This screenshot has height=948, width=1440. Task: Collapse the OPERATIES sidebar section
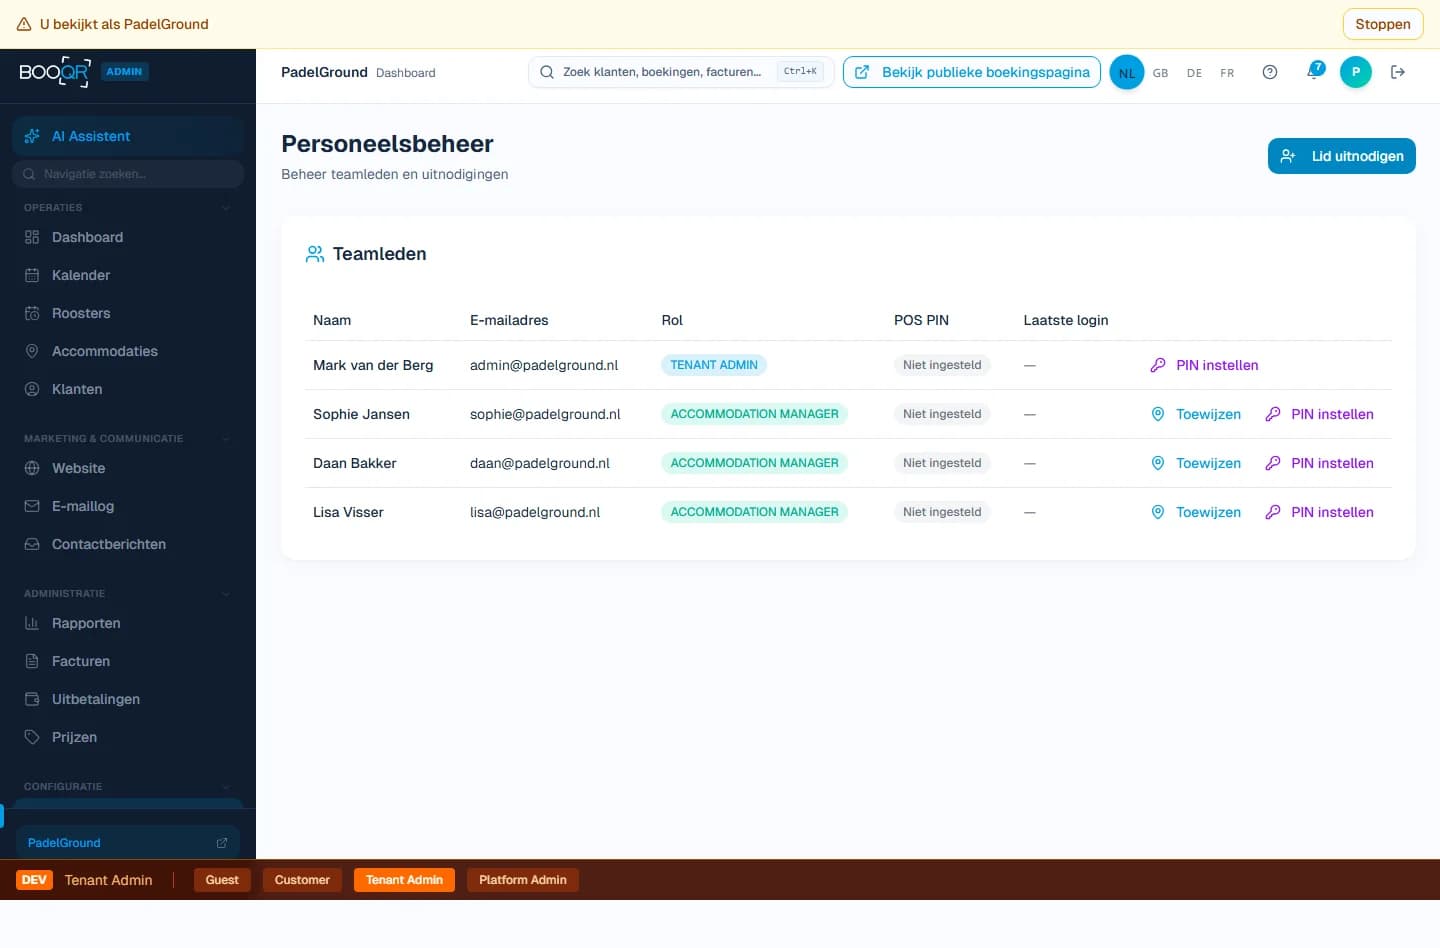(226, 208)
